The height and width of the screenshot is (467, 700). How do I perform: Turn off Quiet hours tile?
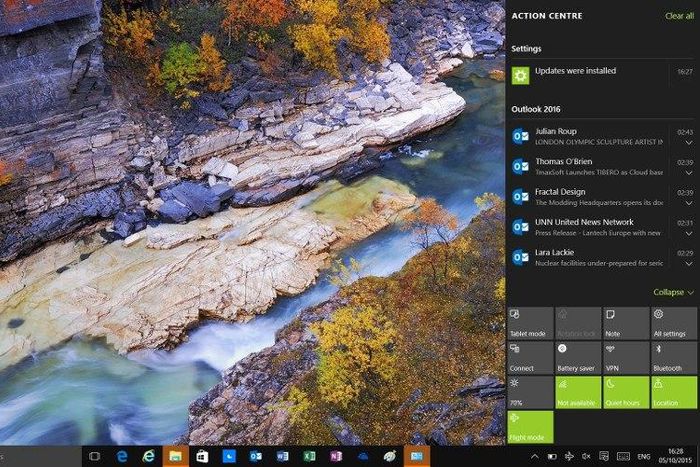click(626, 392)
